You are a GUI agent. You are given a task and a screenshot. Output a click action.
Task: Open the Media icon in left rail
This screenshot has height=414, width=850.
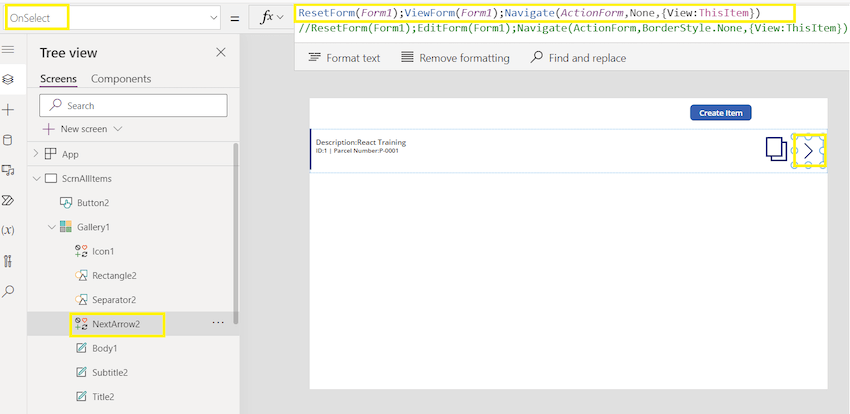(x=8, y=171)
